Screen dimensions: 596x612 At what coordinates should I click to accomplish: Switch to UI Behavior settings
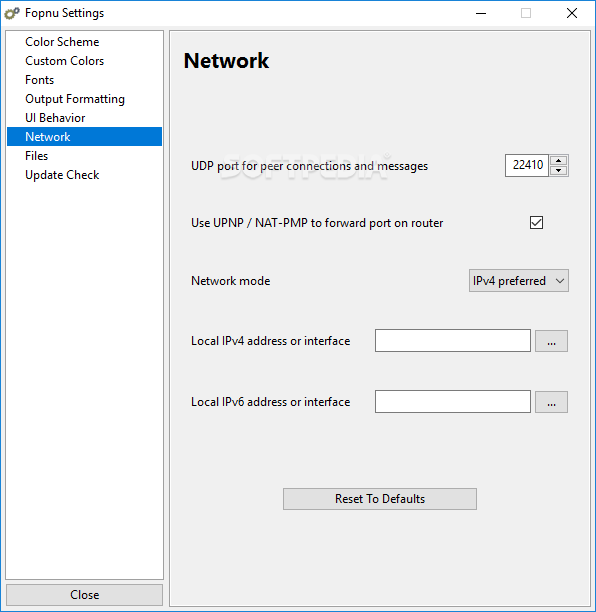[84, 118]
